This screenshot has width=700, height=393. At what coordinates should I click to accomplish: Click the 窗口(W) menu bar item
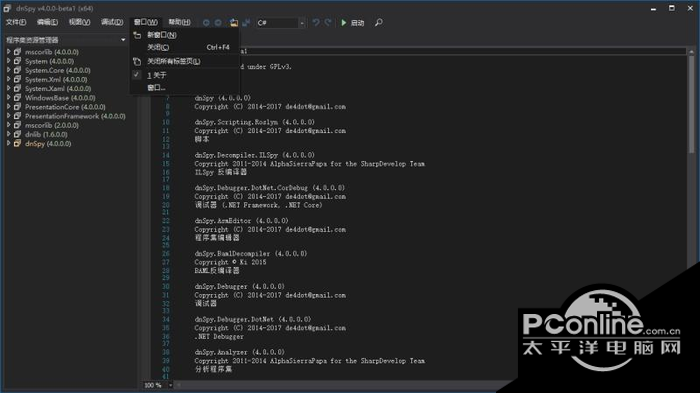[146, 22]
